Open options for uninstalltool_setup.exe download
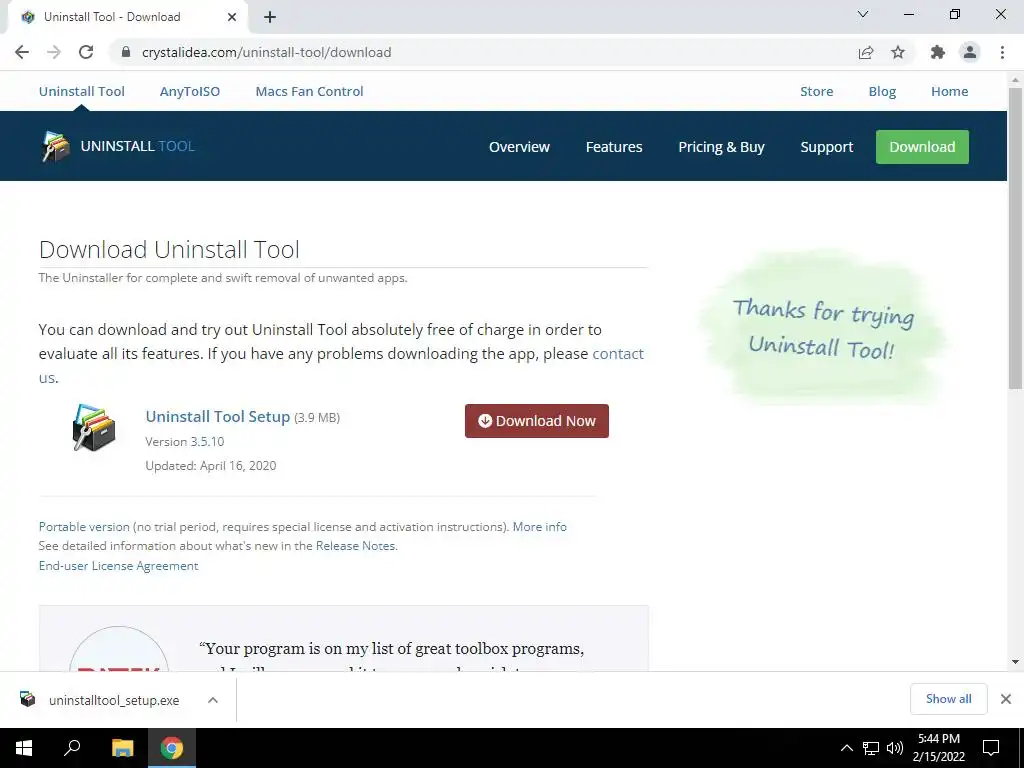1024x768 pixels. [x=213, y=700]
